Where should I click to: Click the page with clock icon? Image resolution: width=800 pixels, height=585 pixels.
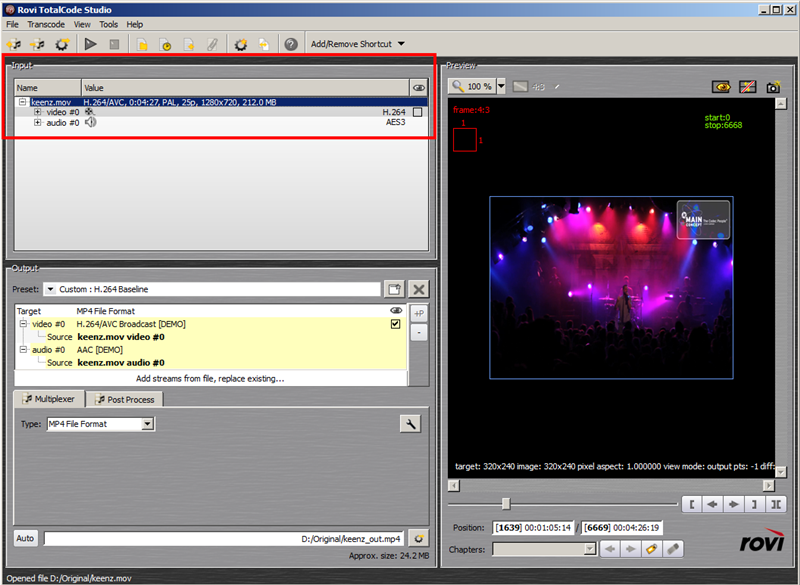[165, 44]
